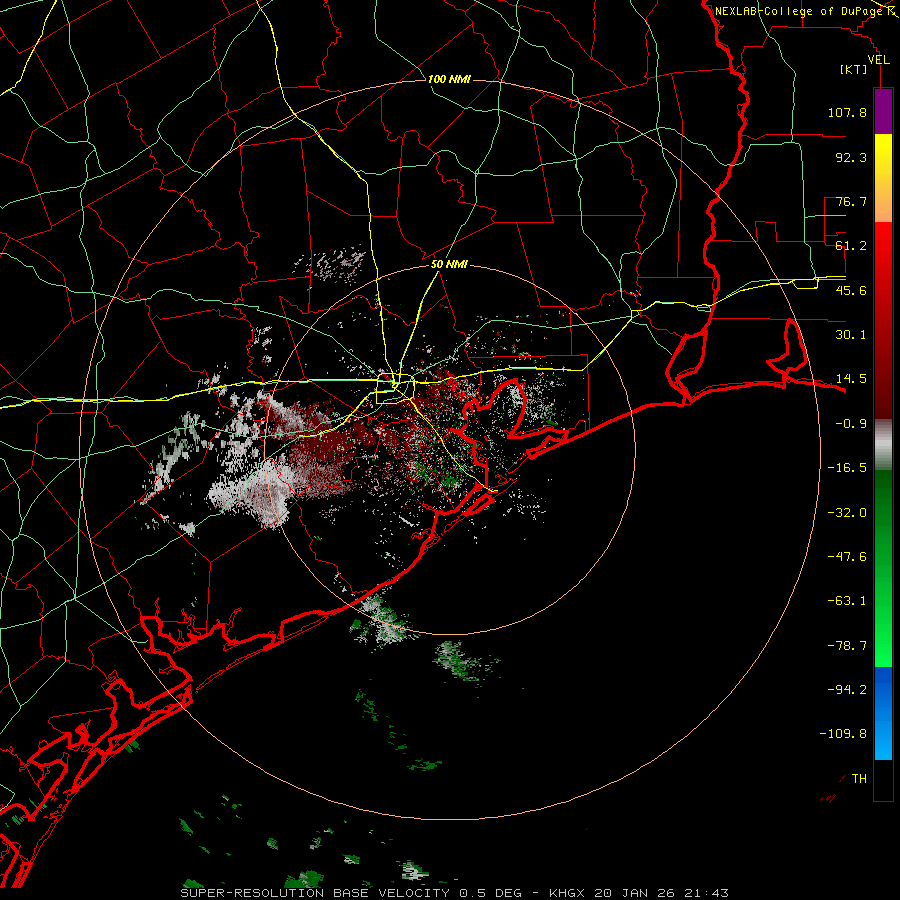
Task: Select the 61.2 legend value
Action: click(851, 246)
